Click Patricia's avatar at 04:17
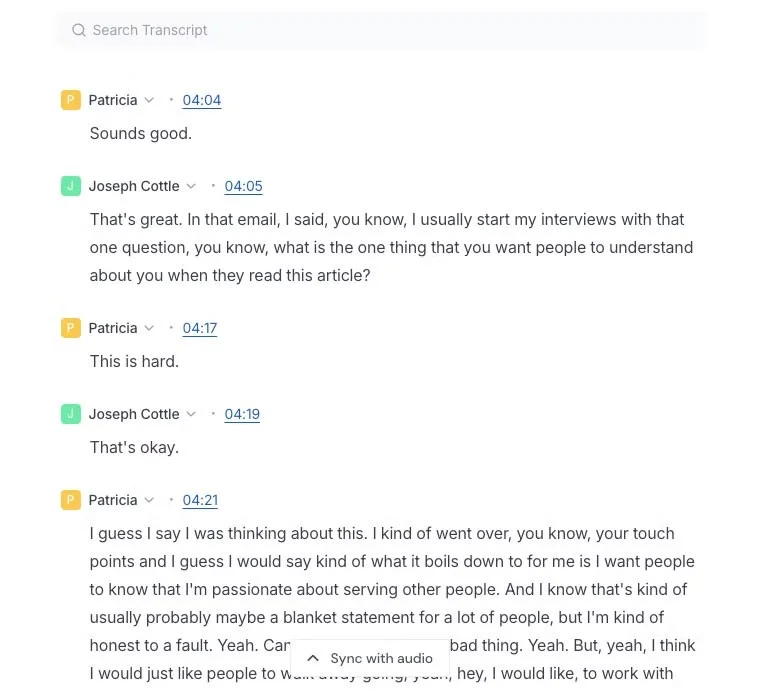This screenshot has height=697, width=764. pyautogui.click(x=70, y=328)
